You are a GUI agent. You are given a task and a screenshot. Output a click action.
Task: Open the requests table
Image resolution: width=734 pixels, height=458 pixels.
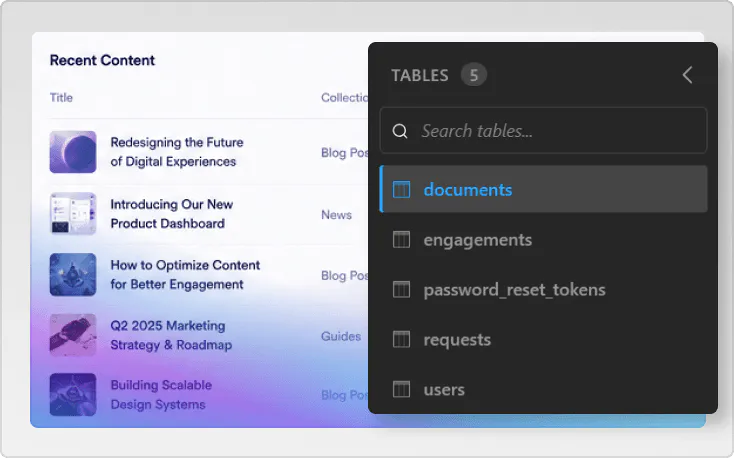click(543, 340)
